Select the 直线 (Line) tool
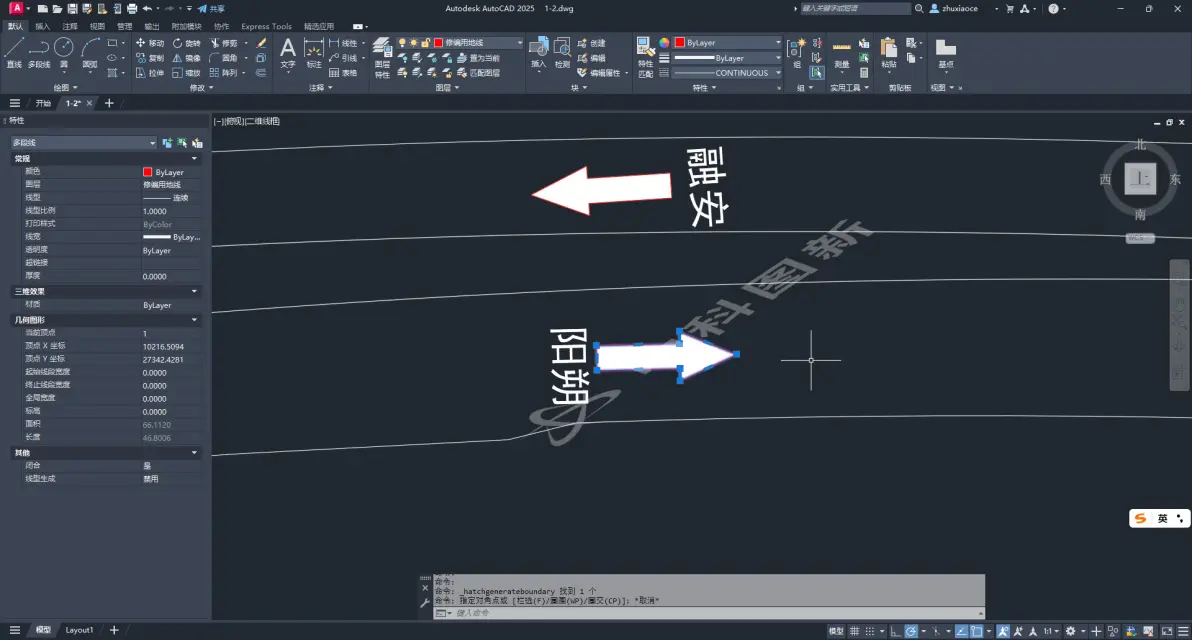 coord(14,53)
